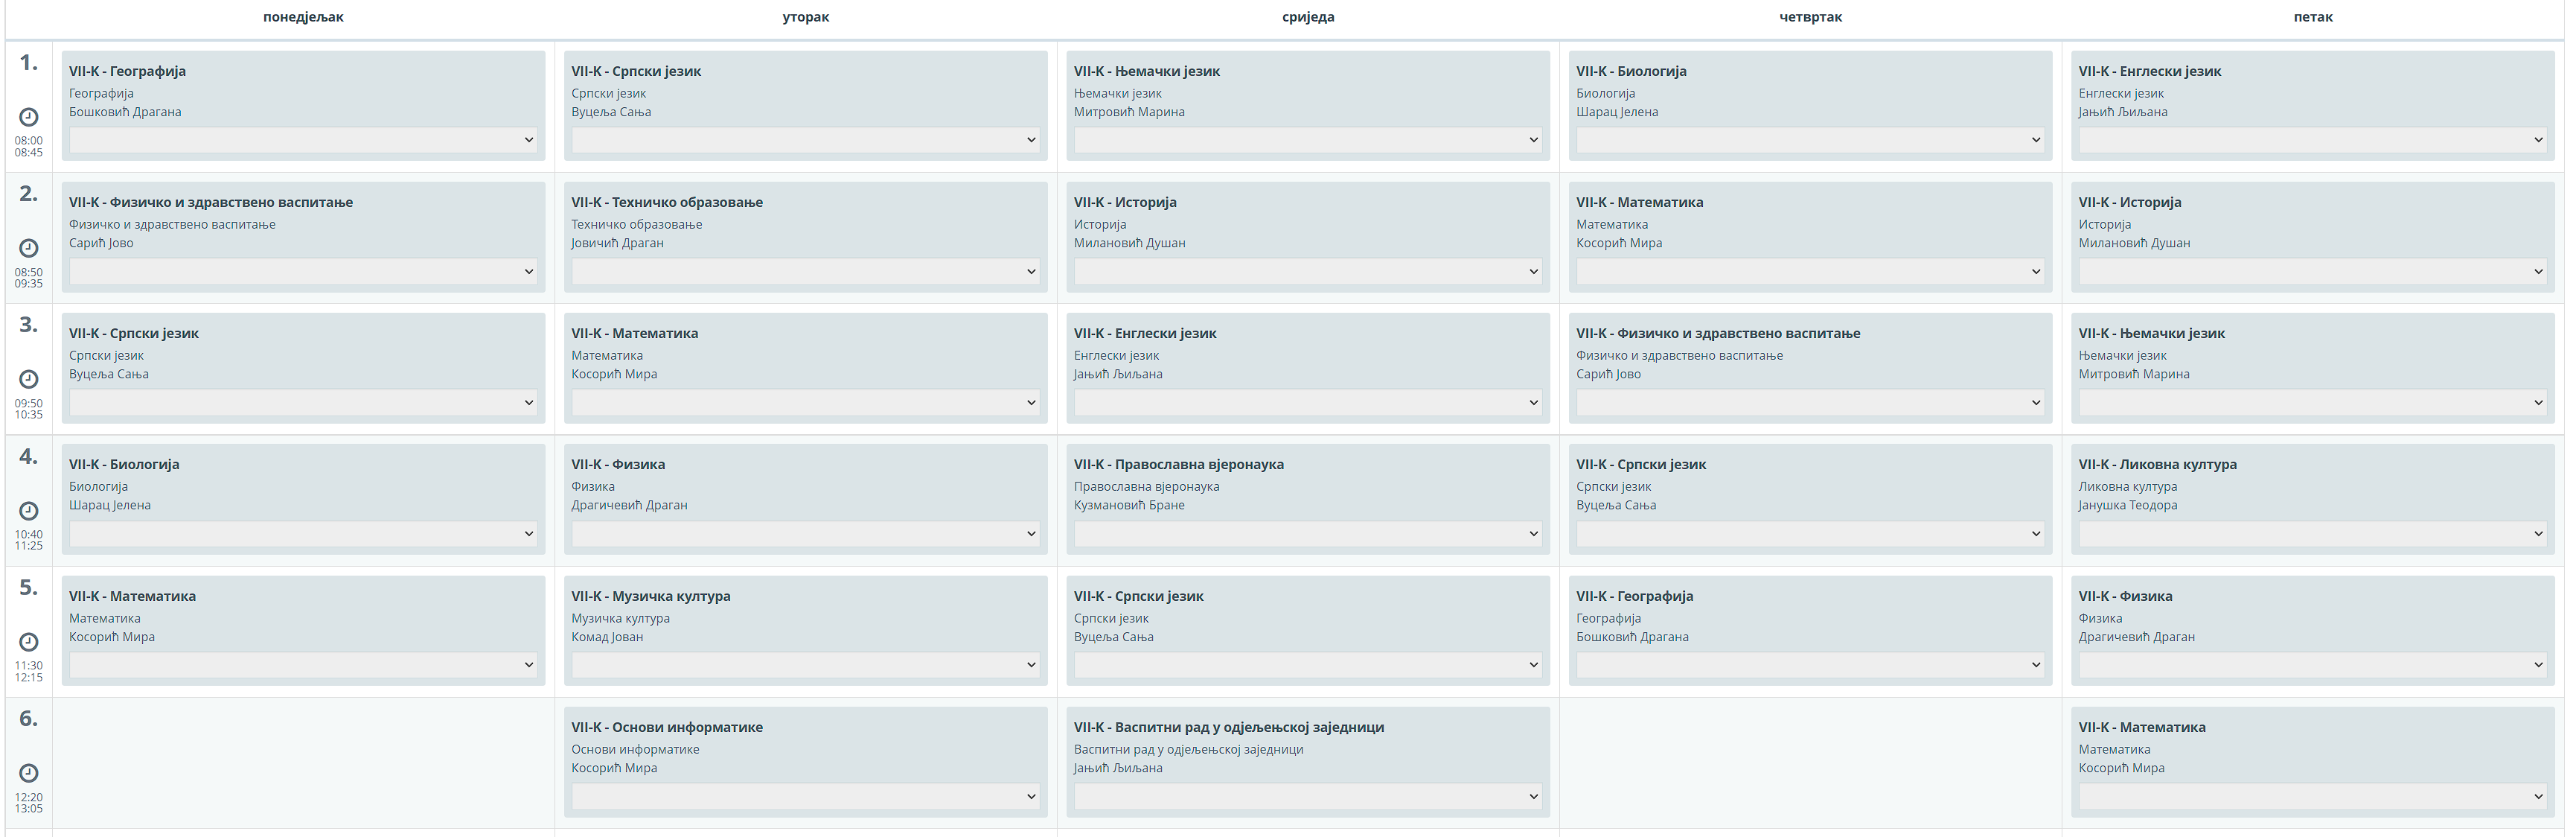Click the empty Thursday sixth period cell
Screen dimensions: 2576x837
1810,762
